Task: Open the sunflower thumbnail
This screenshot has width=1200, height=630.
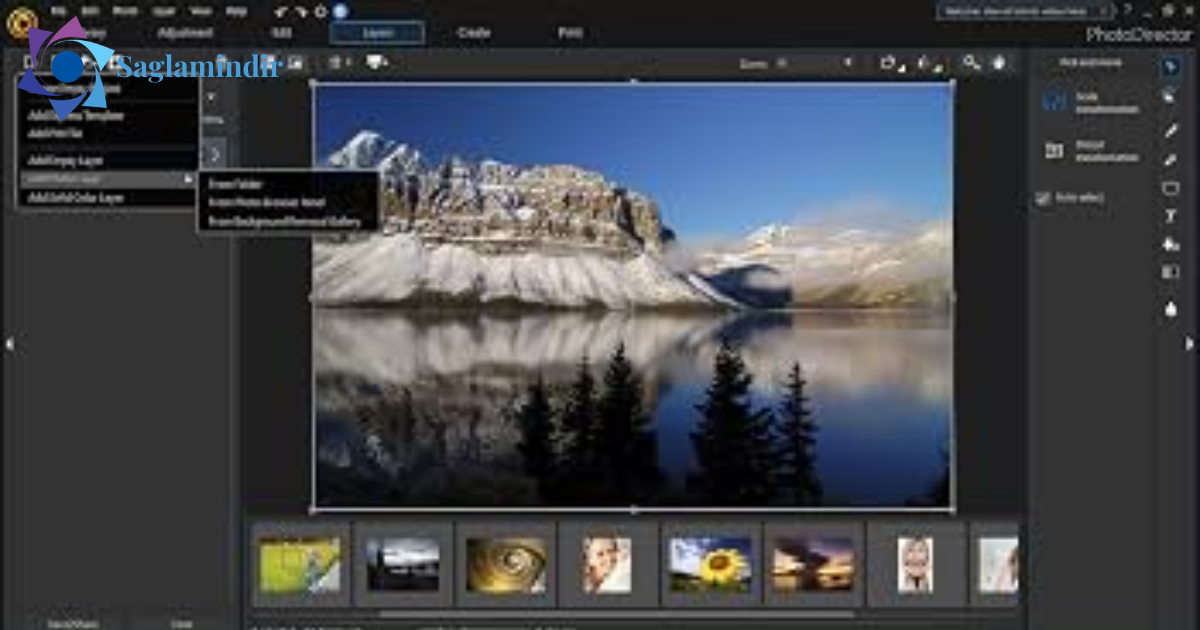Action: (710, 565)
